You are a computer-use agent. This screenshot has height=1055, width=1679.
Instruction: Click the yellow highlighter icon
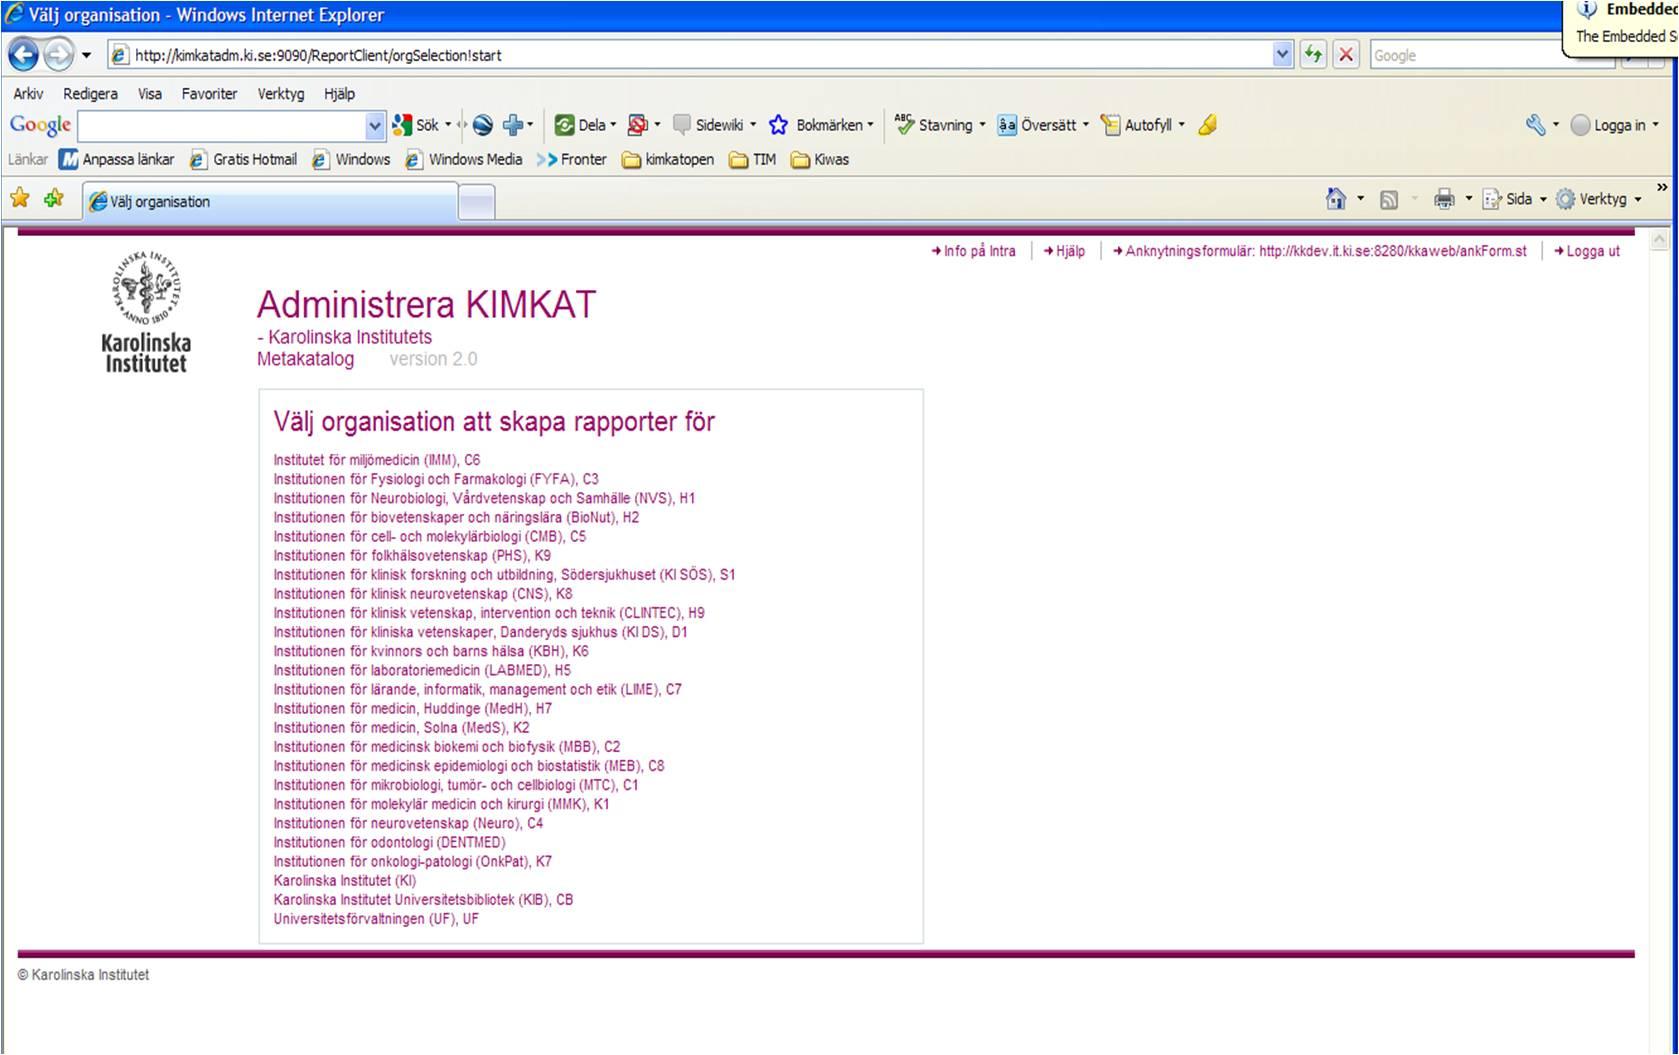point(1207,125)
